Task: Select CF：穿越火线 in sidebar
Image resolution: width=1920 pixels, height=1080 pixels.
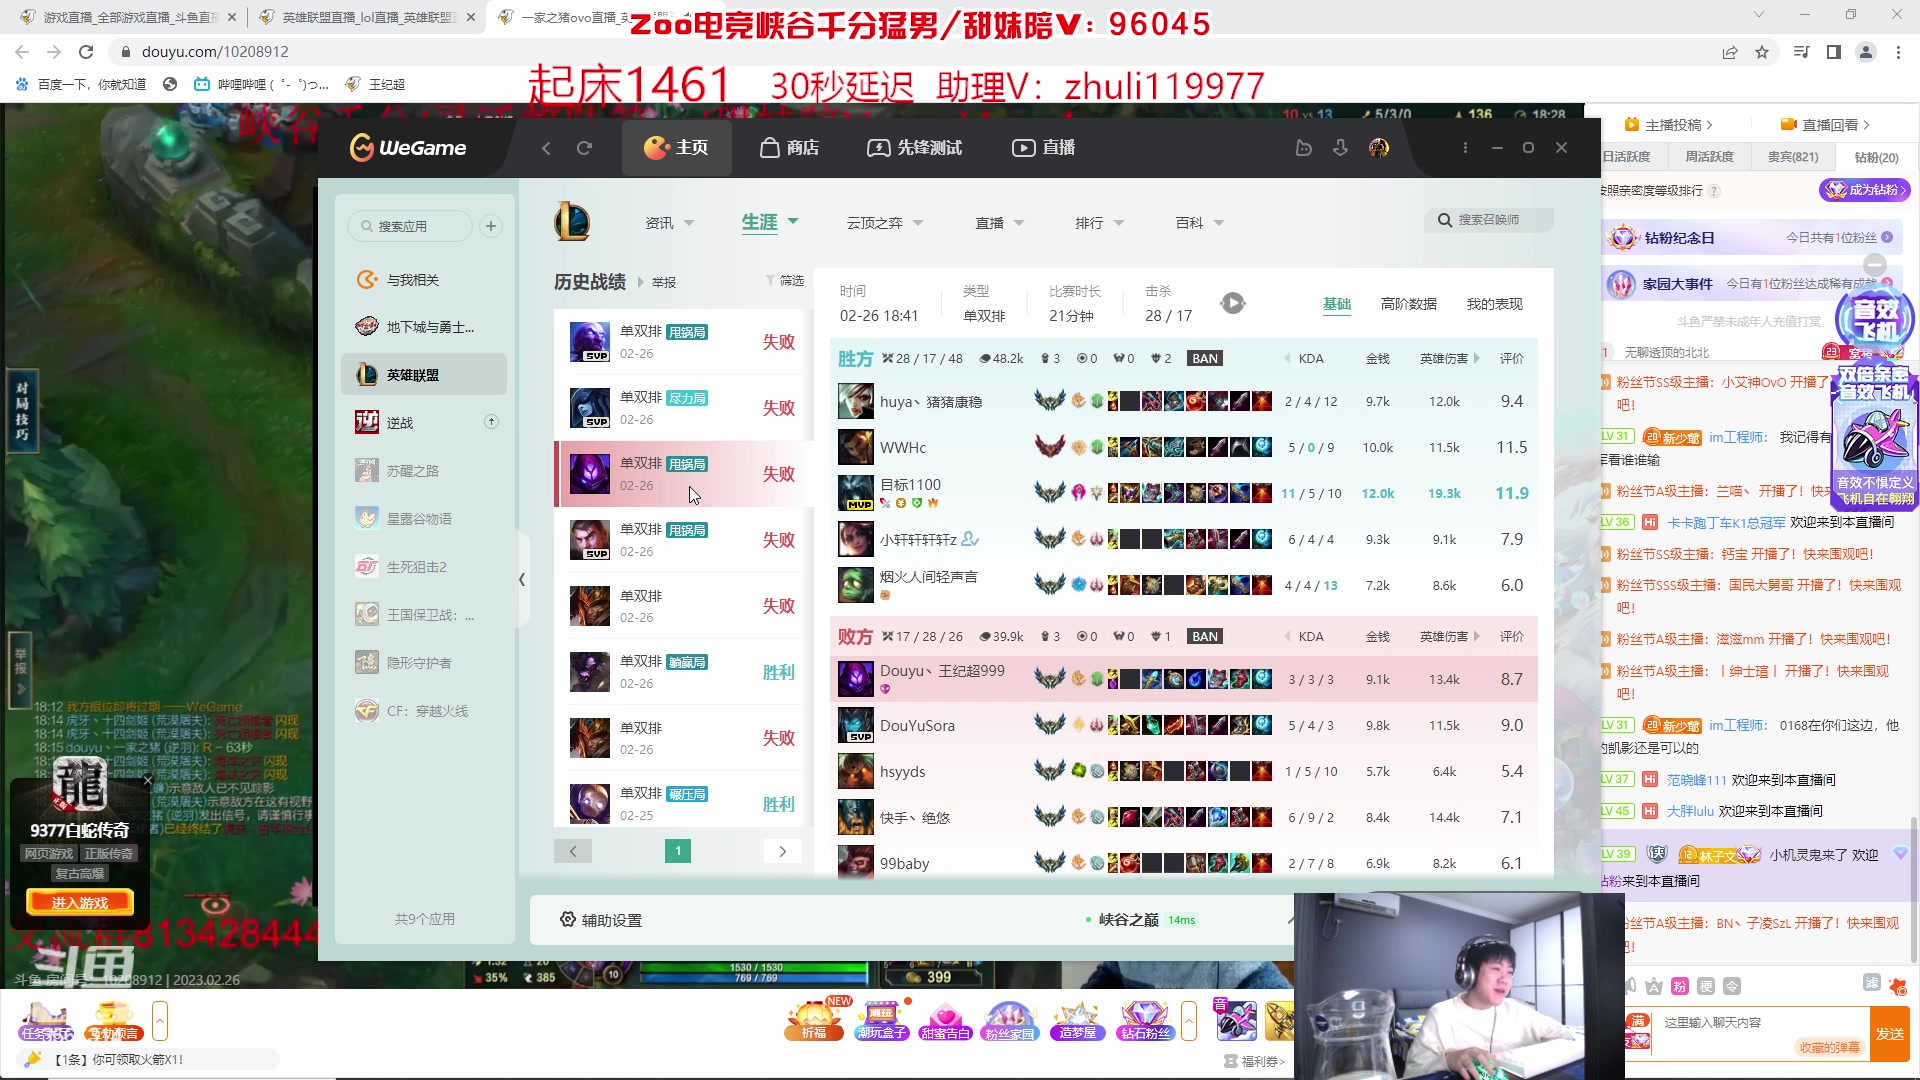Action: [423, 711]
